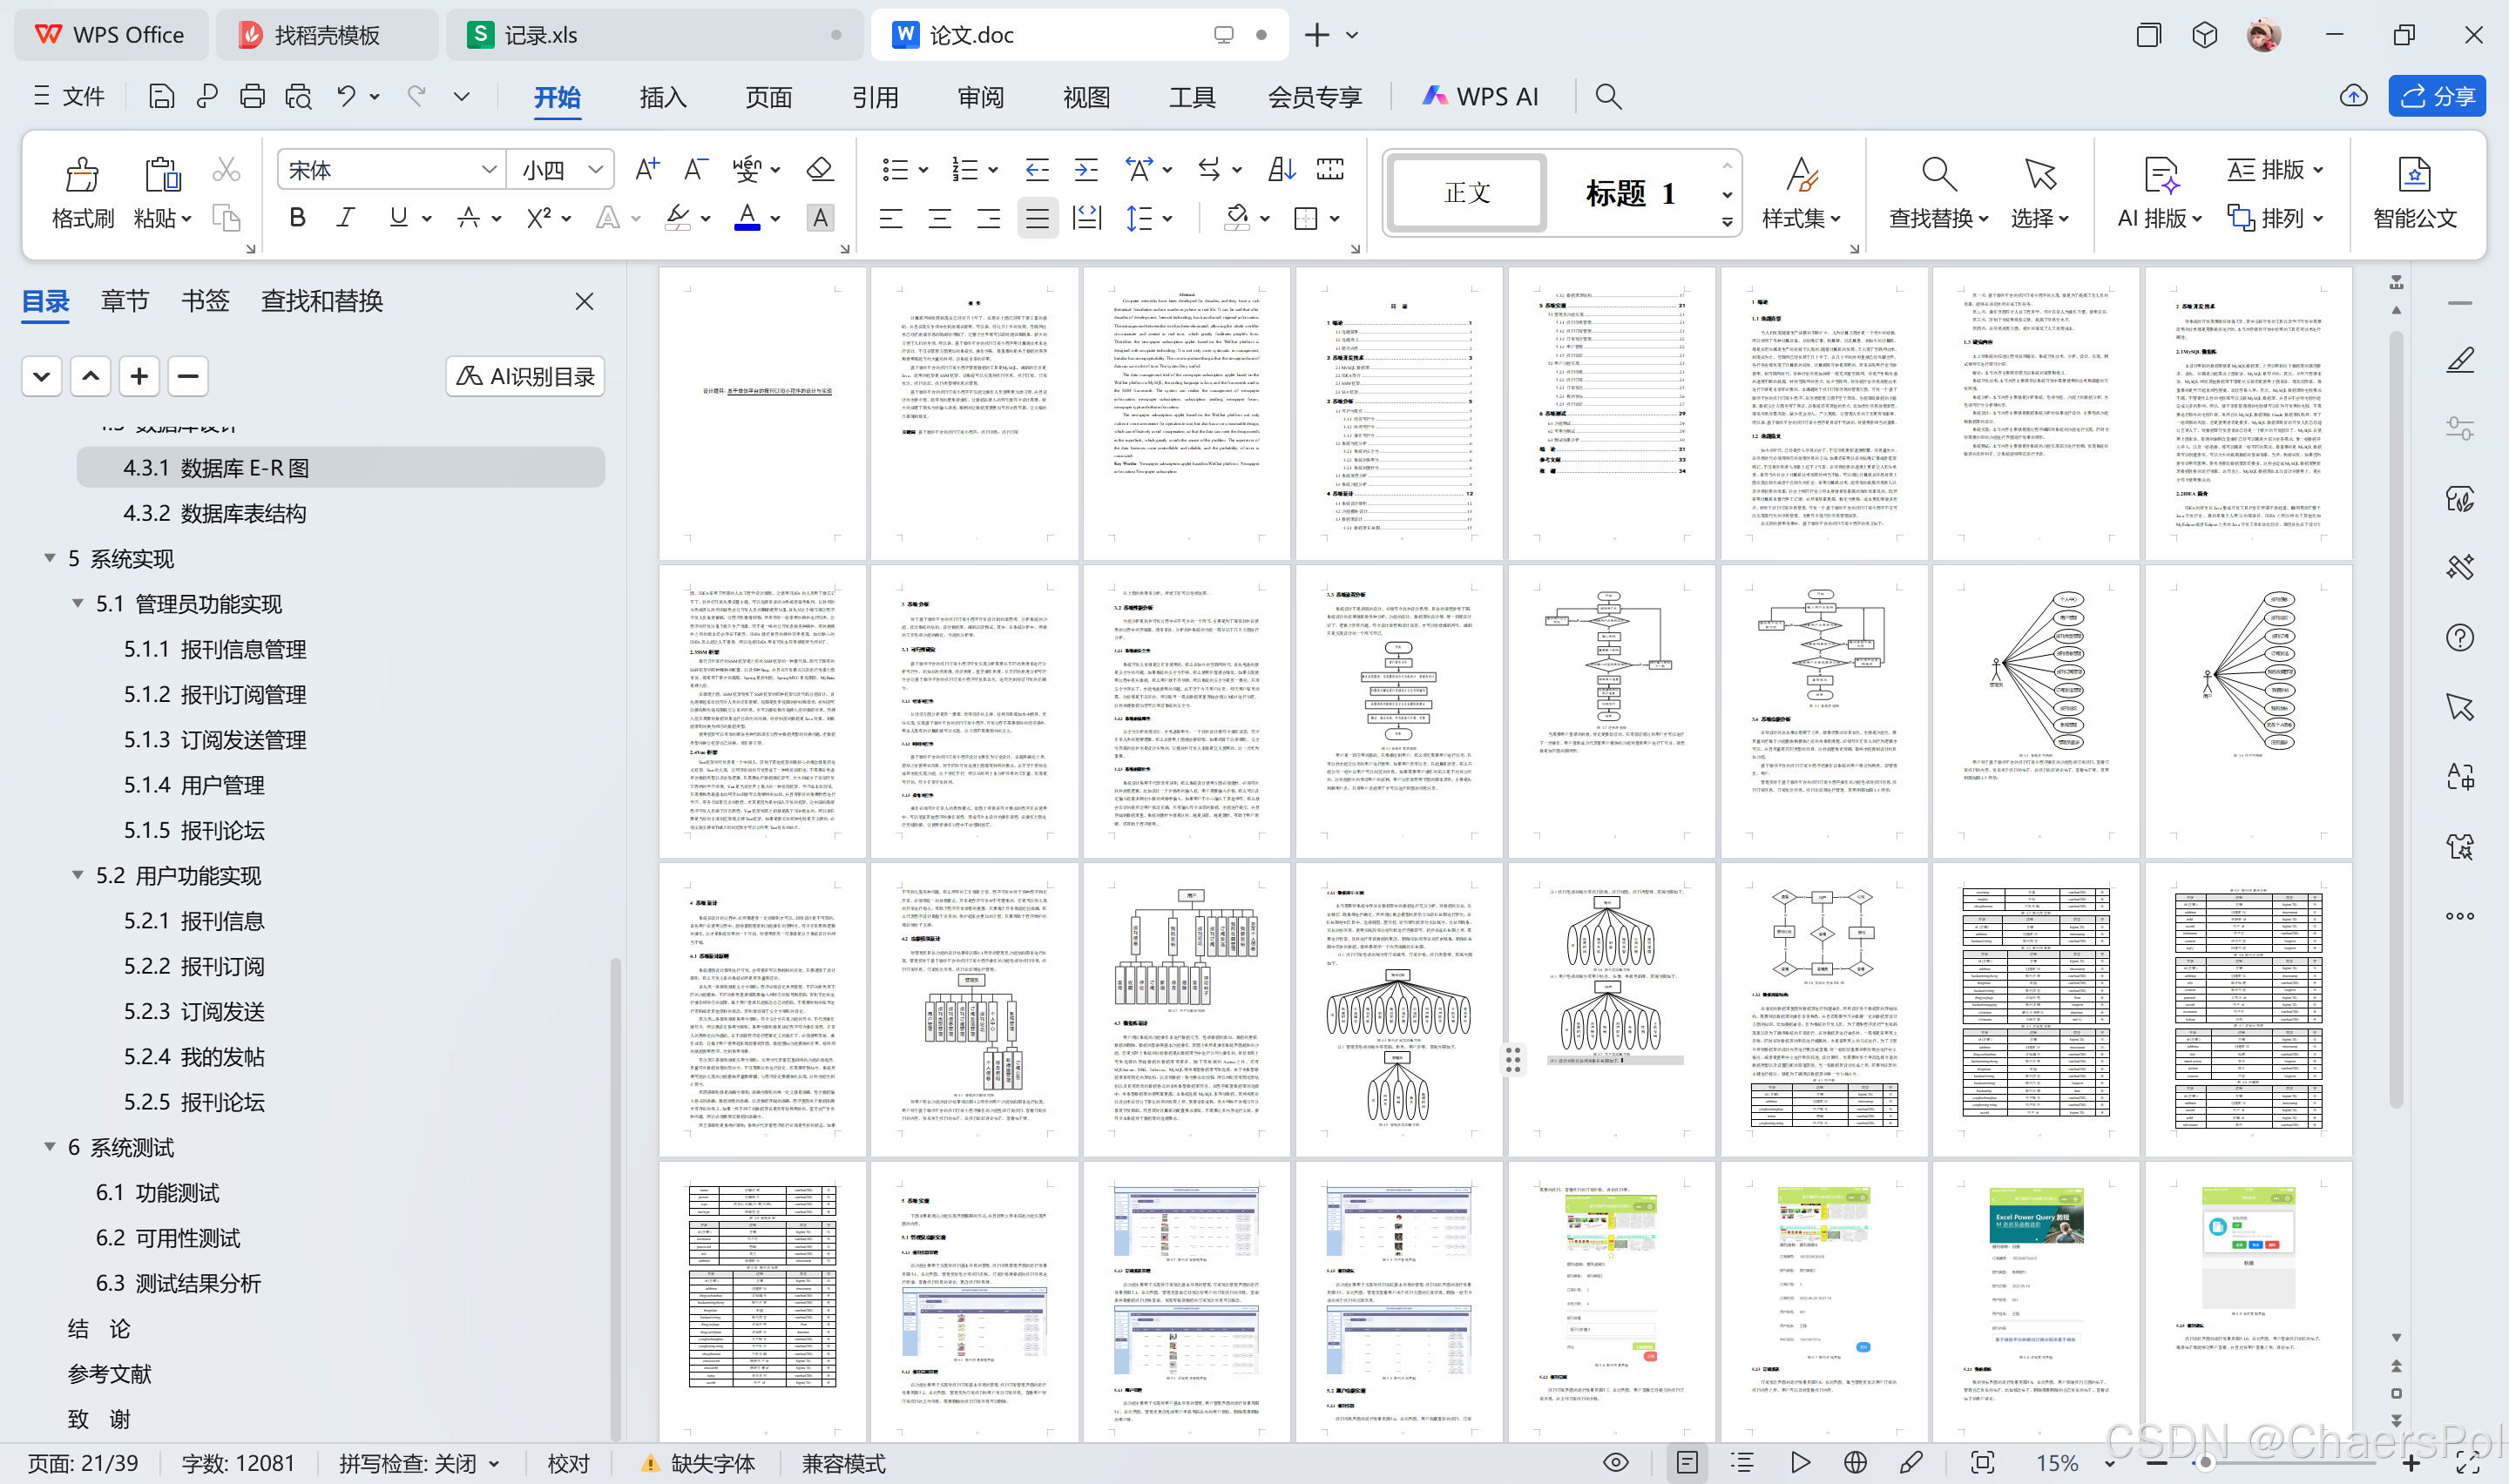The image size is (2509, 1484).
Task: Click the Decrease font size icon
Action: click(695, 169)
